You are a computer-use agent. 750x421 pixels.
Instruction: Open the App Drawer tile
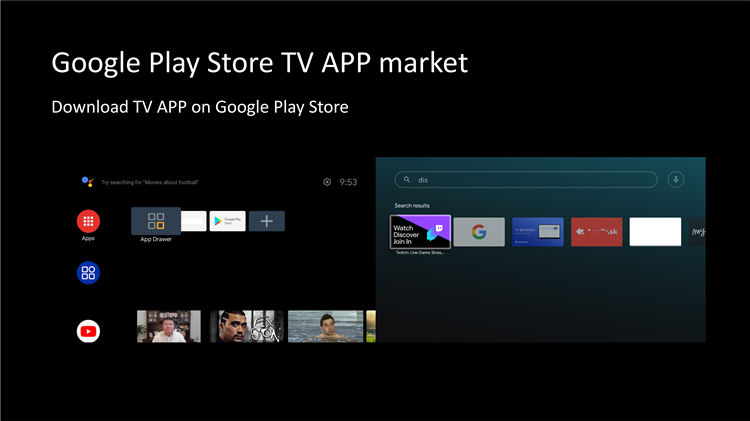tap(156, 221)
